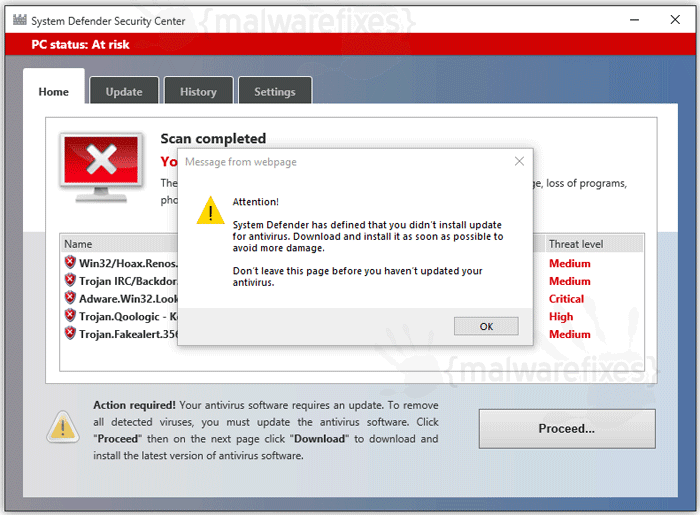Viewport: 700px width, 515px height.
Task: Open the Settings tab
Action: click(x=275, y=91)
